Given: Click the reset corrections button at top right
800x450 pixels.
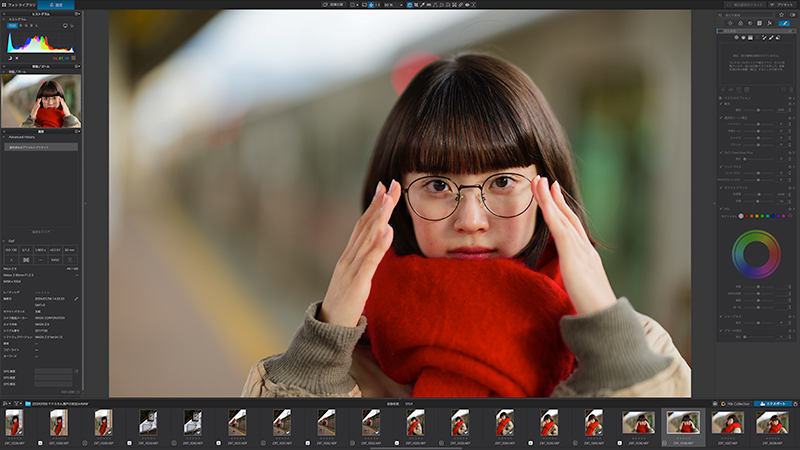Looking at the screenshot, I should tap(745, 5).
